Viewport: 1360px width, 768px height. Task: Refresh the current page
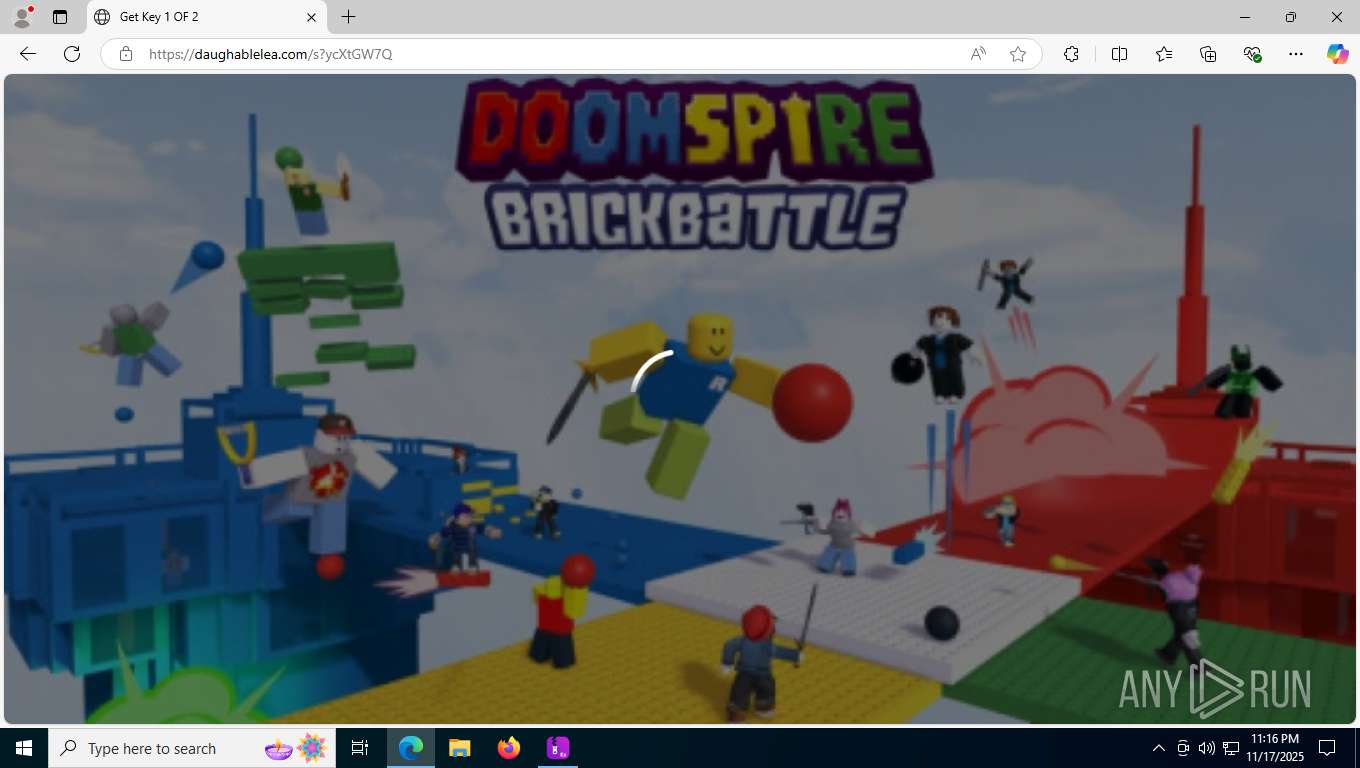point(72,54)
